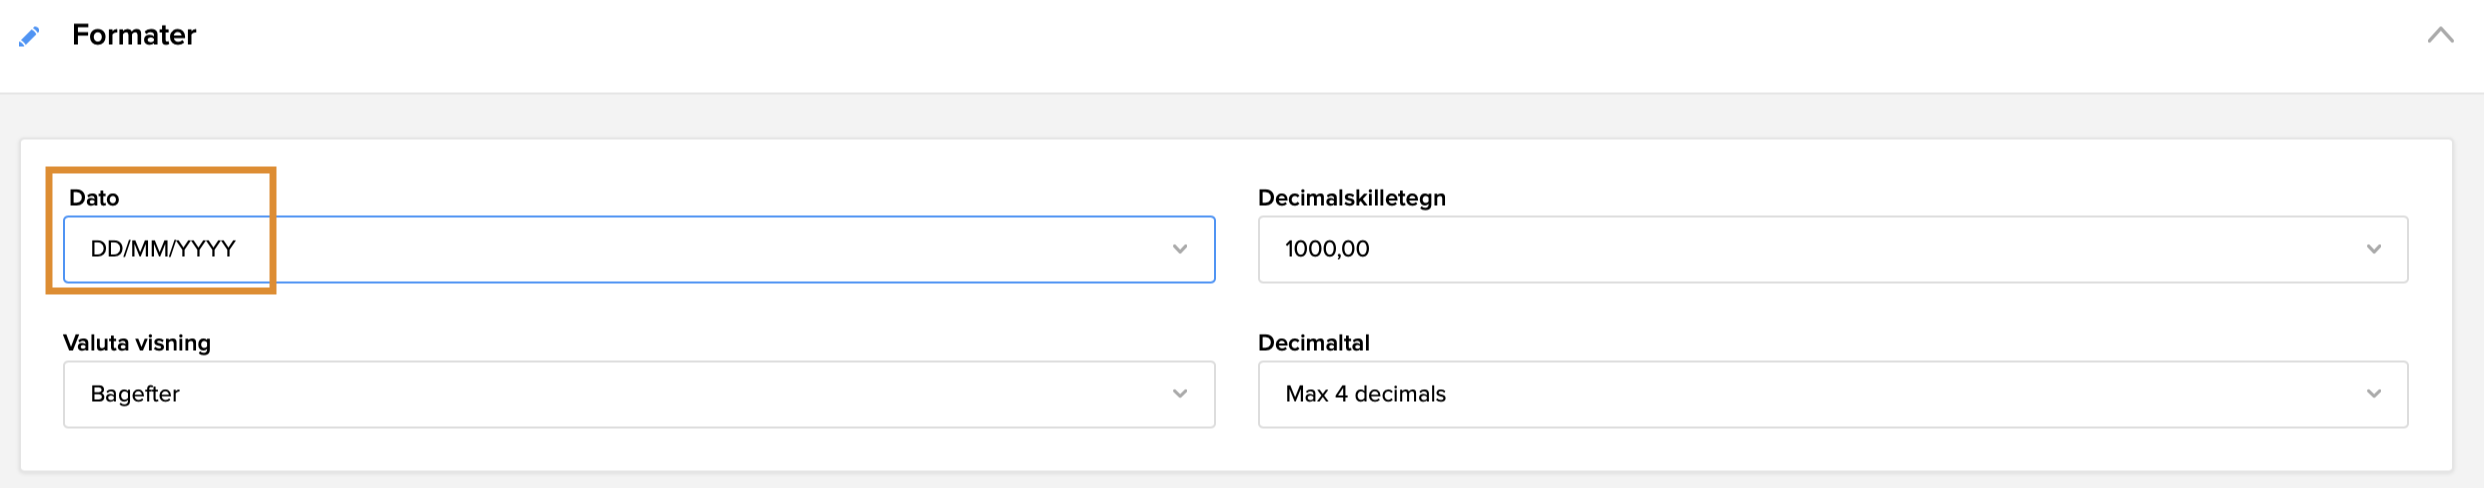The height and width of the screenshot is (488, 2484).
Task: Open the Dato format dropdown
Action: click(638, 249)
